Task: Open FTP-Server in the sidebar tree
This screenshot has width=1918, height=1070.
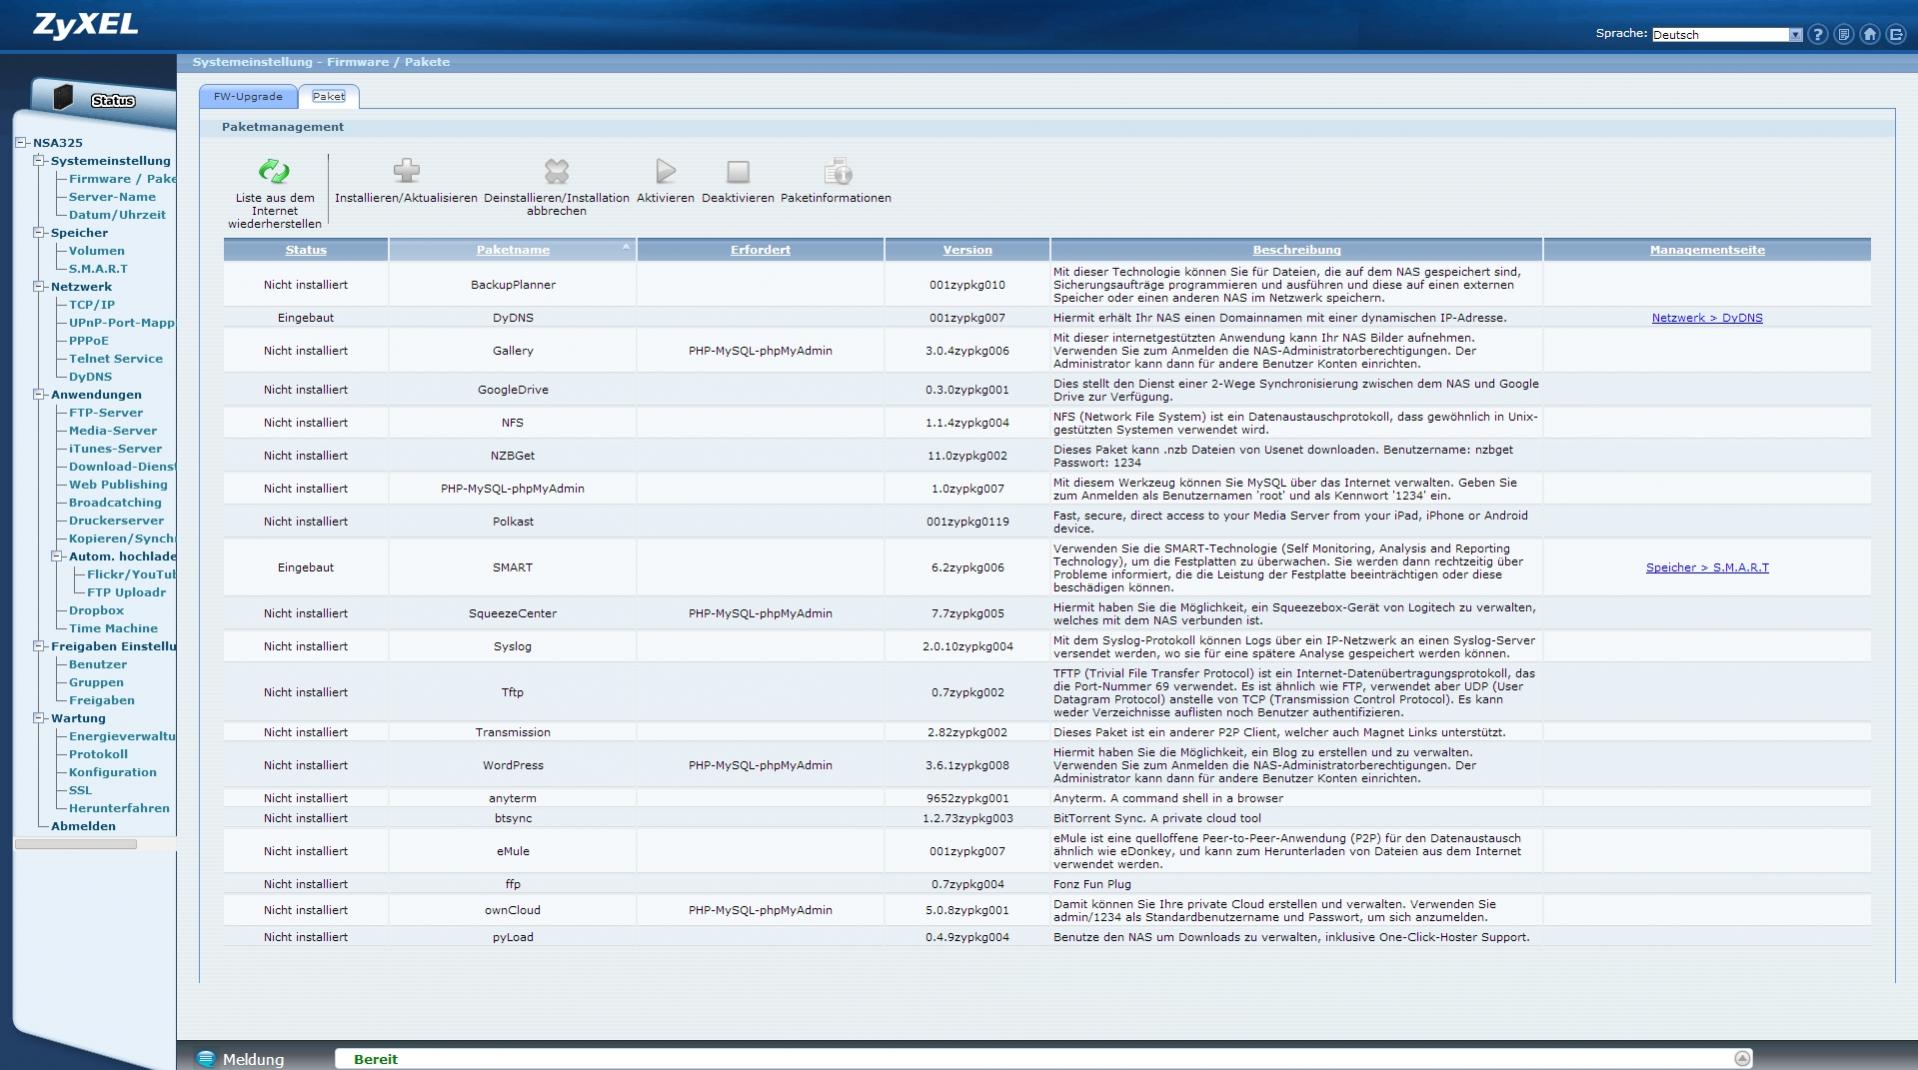Action: pyautogui.click(x=106, y=413)
